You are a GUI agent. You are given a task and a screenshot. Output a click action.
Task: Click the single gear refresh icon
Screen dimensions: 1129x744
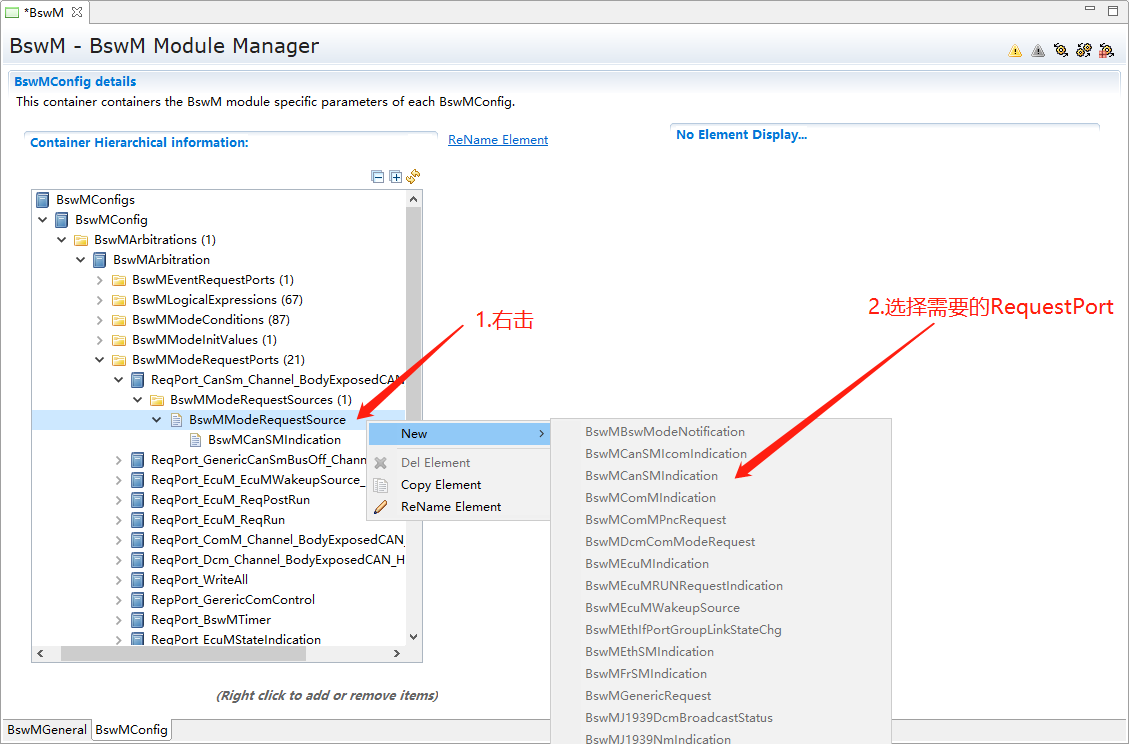point(1061,50)
